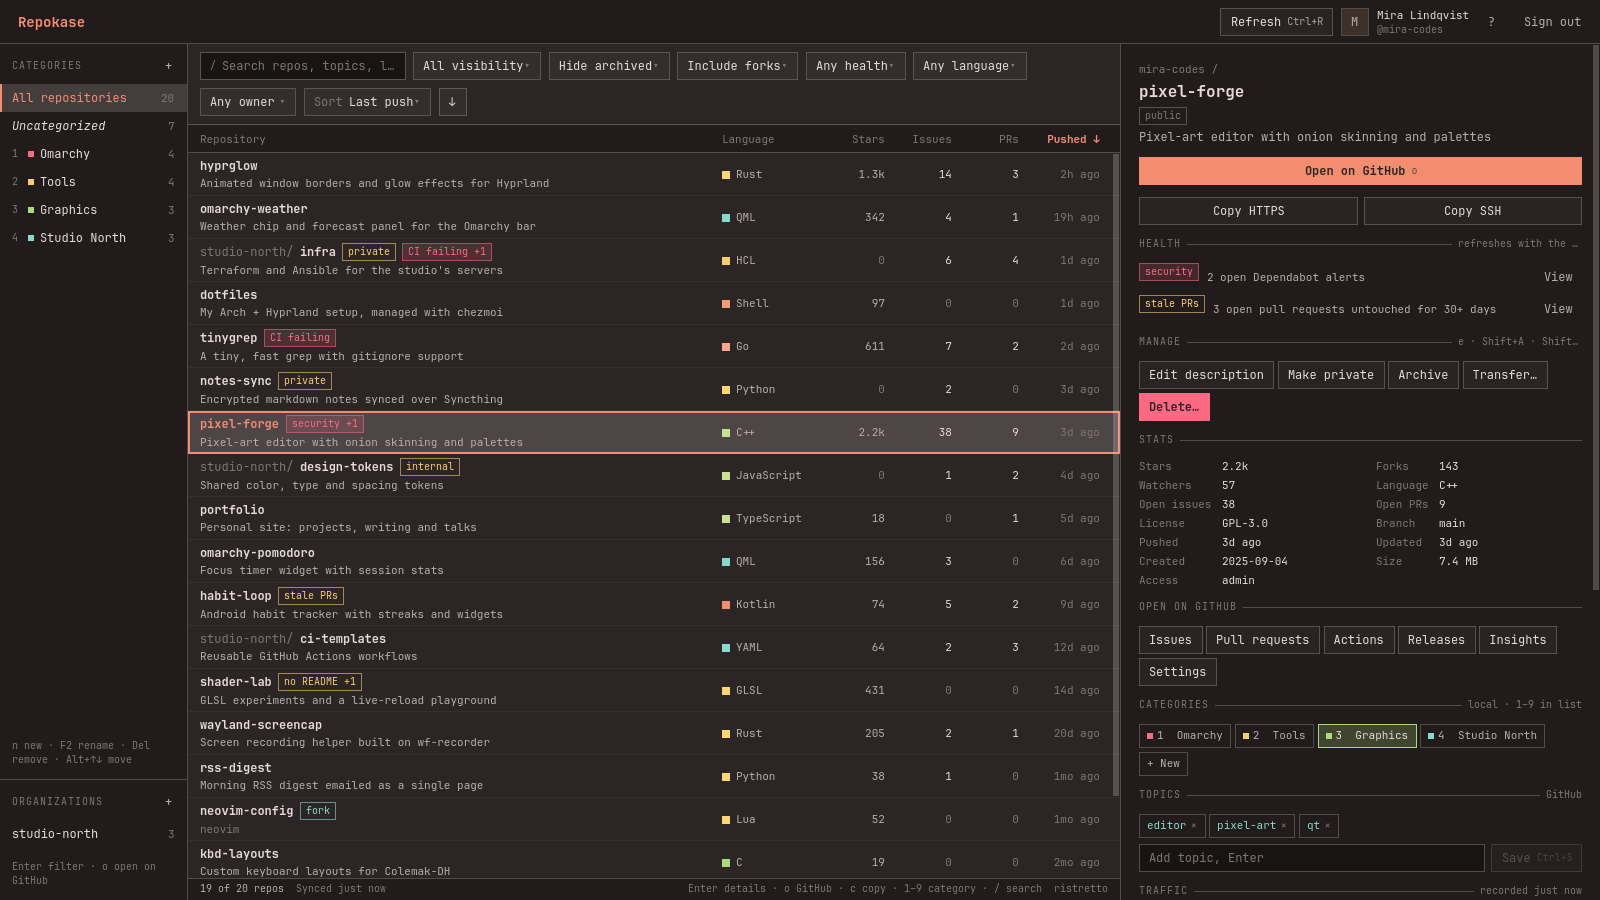The image size is (1600, 900).
Task: Remove the qt topic with its ×
Action: 1327,826
